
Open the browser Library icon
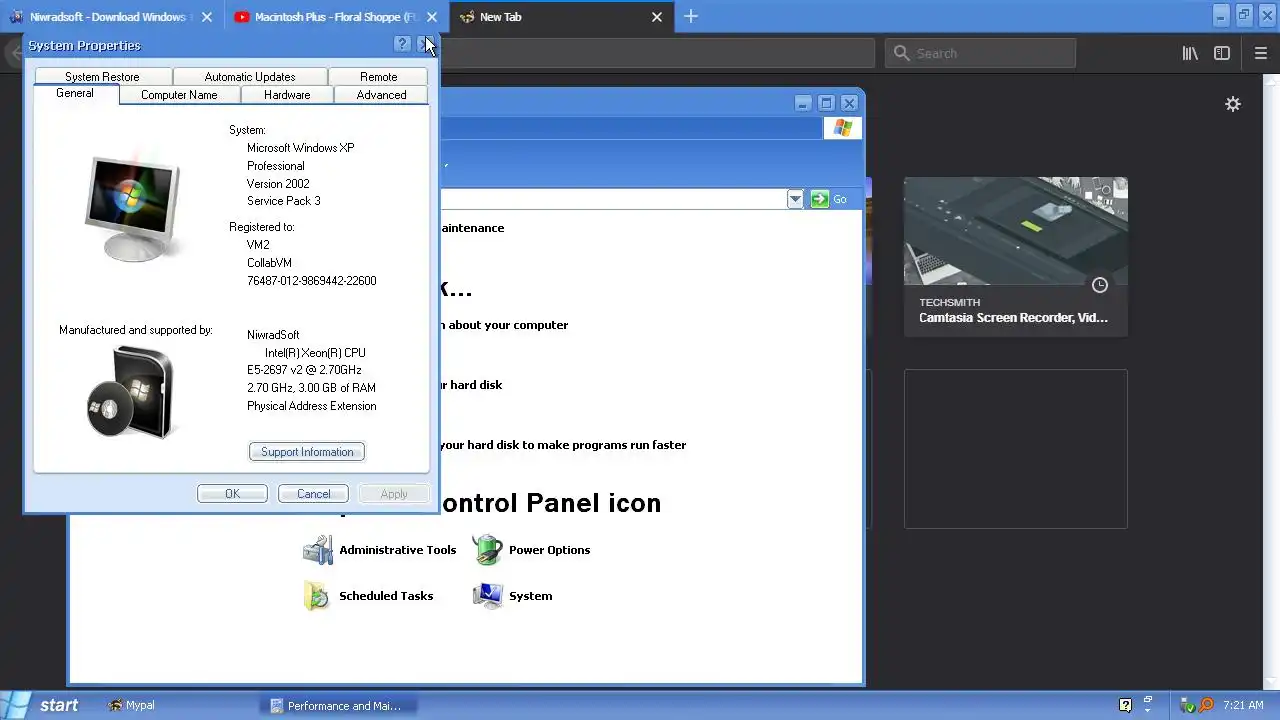1190,54
